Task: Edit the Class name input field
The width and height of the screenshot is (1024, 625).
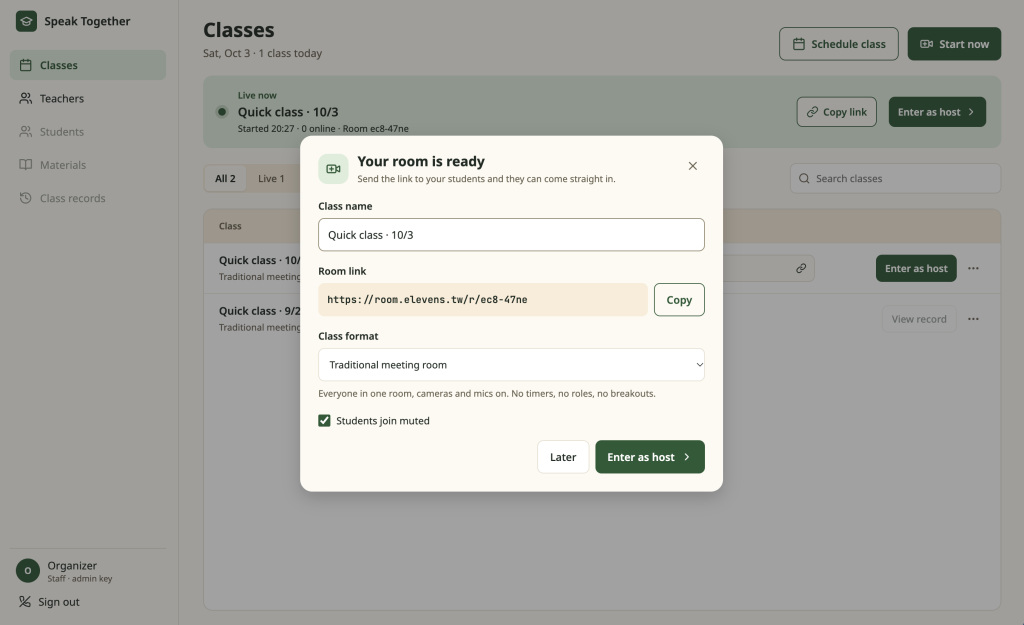Action: pos(511,234)
